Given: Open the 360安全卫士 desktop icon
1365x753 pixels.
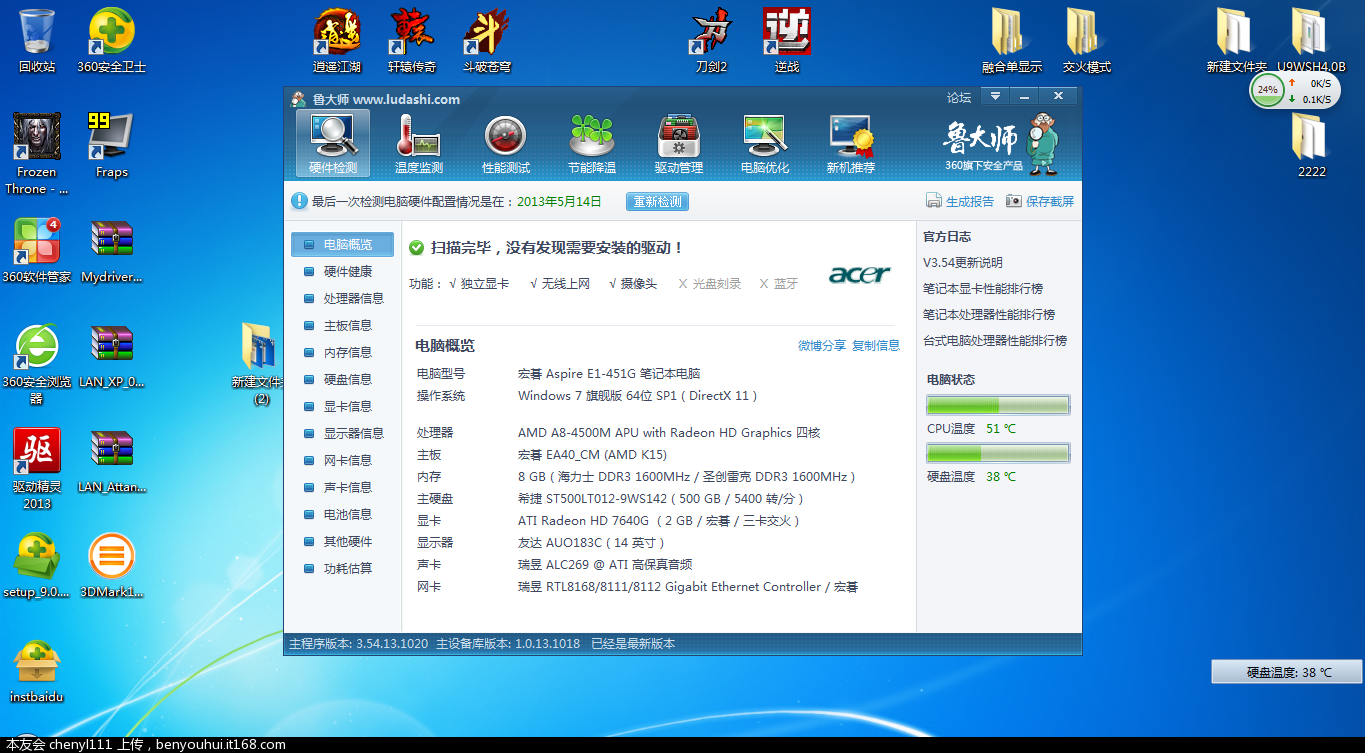Looking at the screenshot, I should point(112,40).
